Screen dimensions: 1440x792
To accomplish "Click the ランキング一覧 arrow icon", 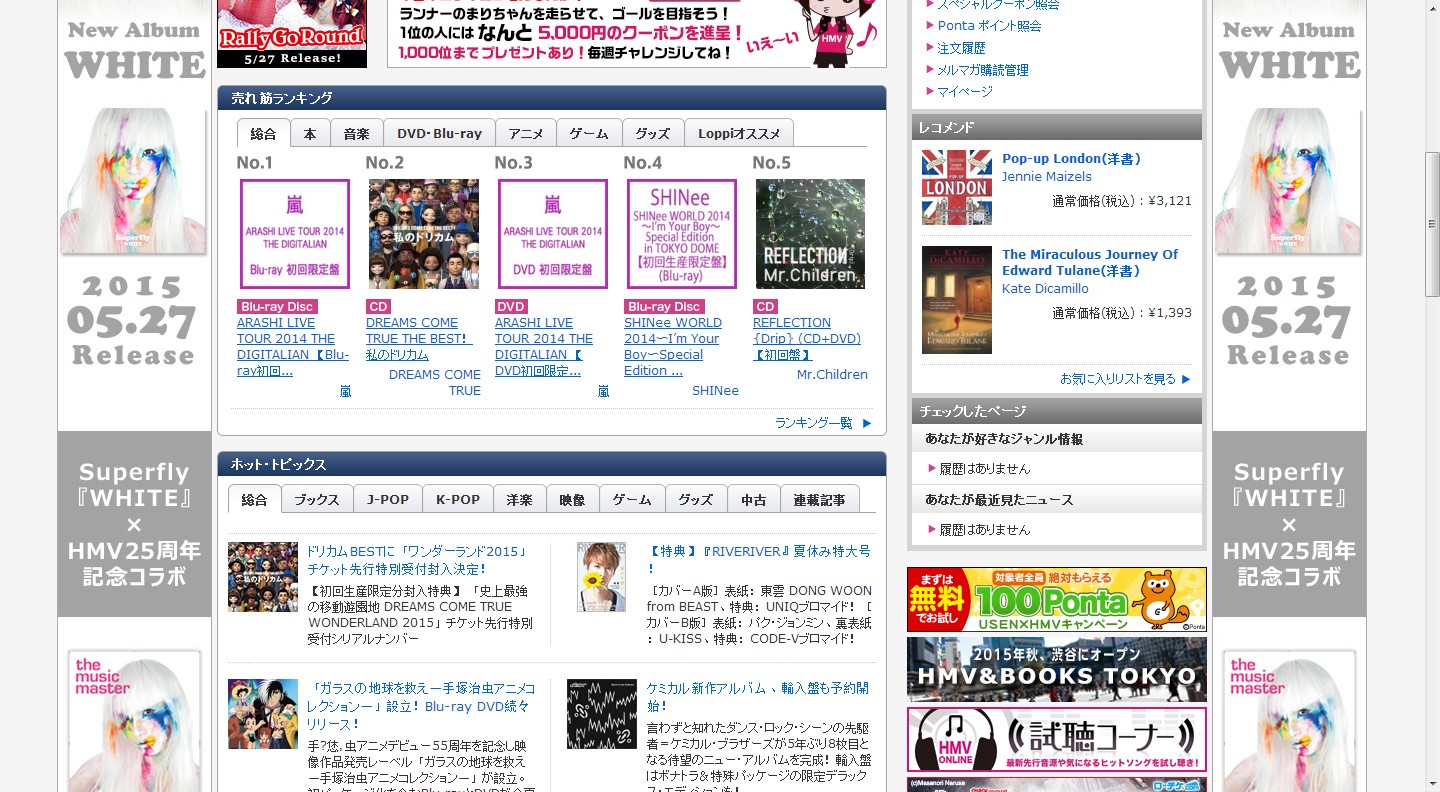I will coord(867,423).
